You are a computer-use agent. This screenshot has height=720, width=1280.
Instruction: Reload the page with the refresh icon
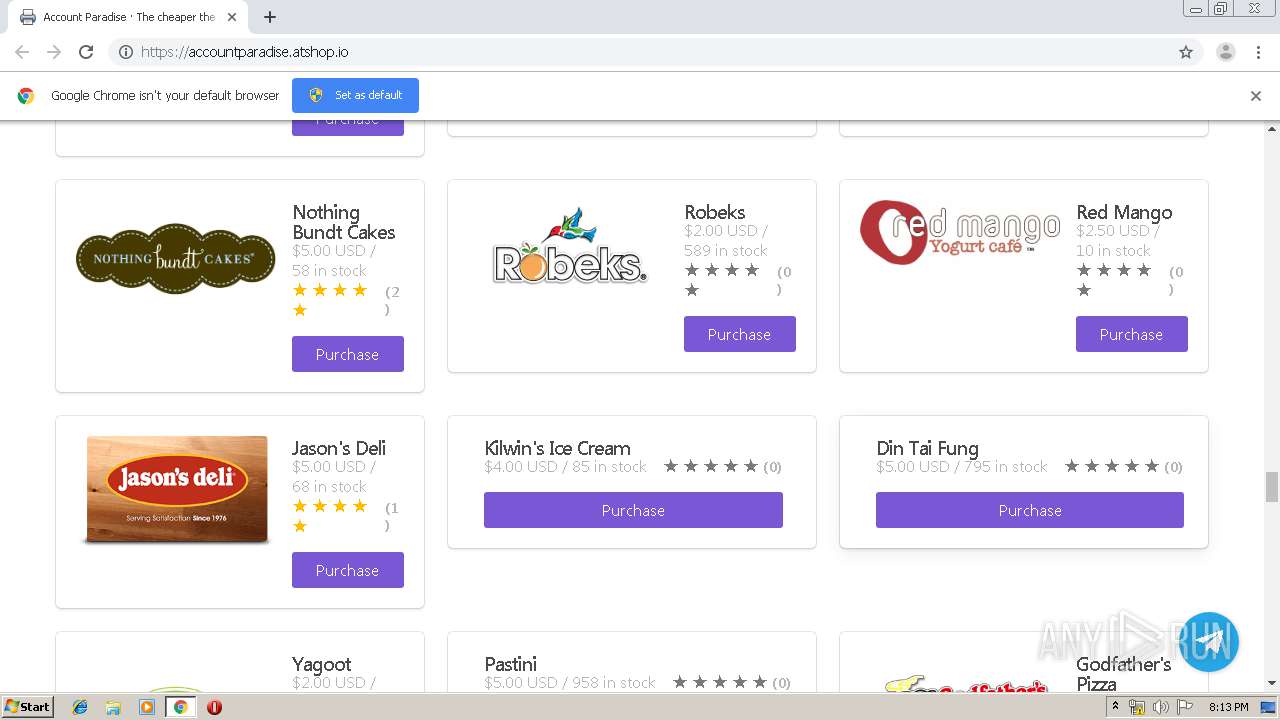[86, 52]
